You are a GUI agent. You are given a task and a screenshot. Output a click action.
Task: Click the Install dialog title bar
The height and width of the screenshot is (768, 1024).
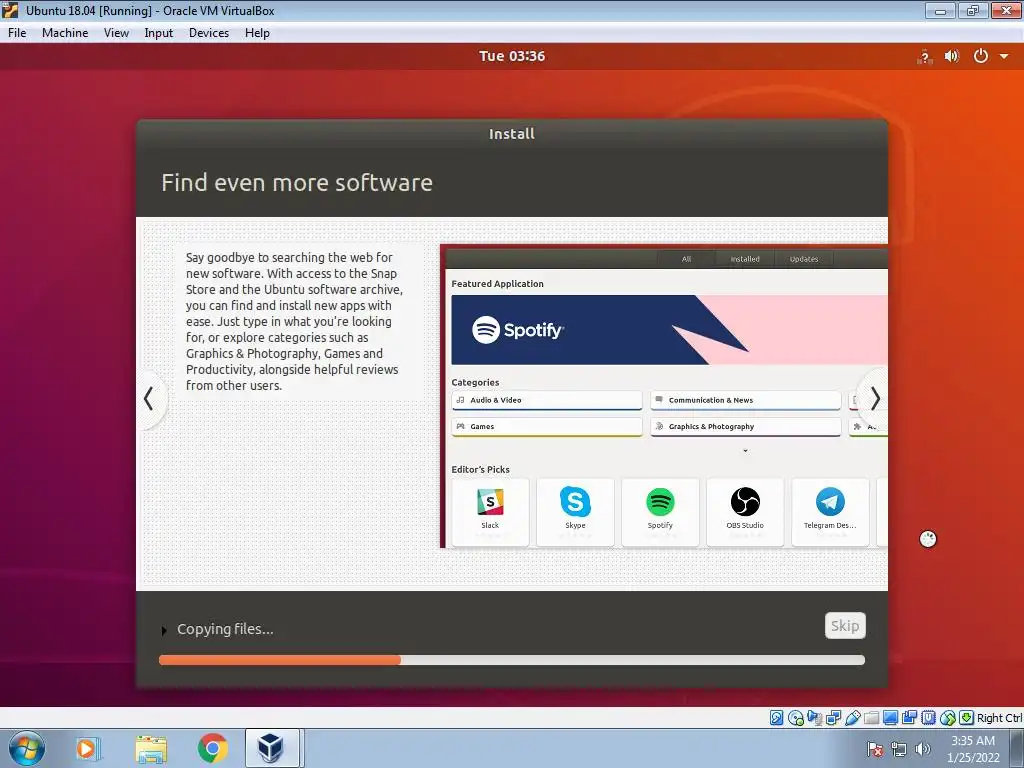pyautogui.click(x=512, y=134)
